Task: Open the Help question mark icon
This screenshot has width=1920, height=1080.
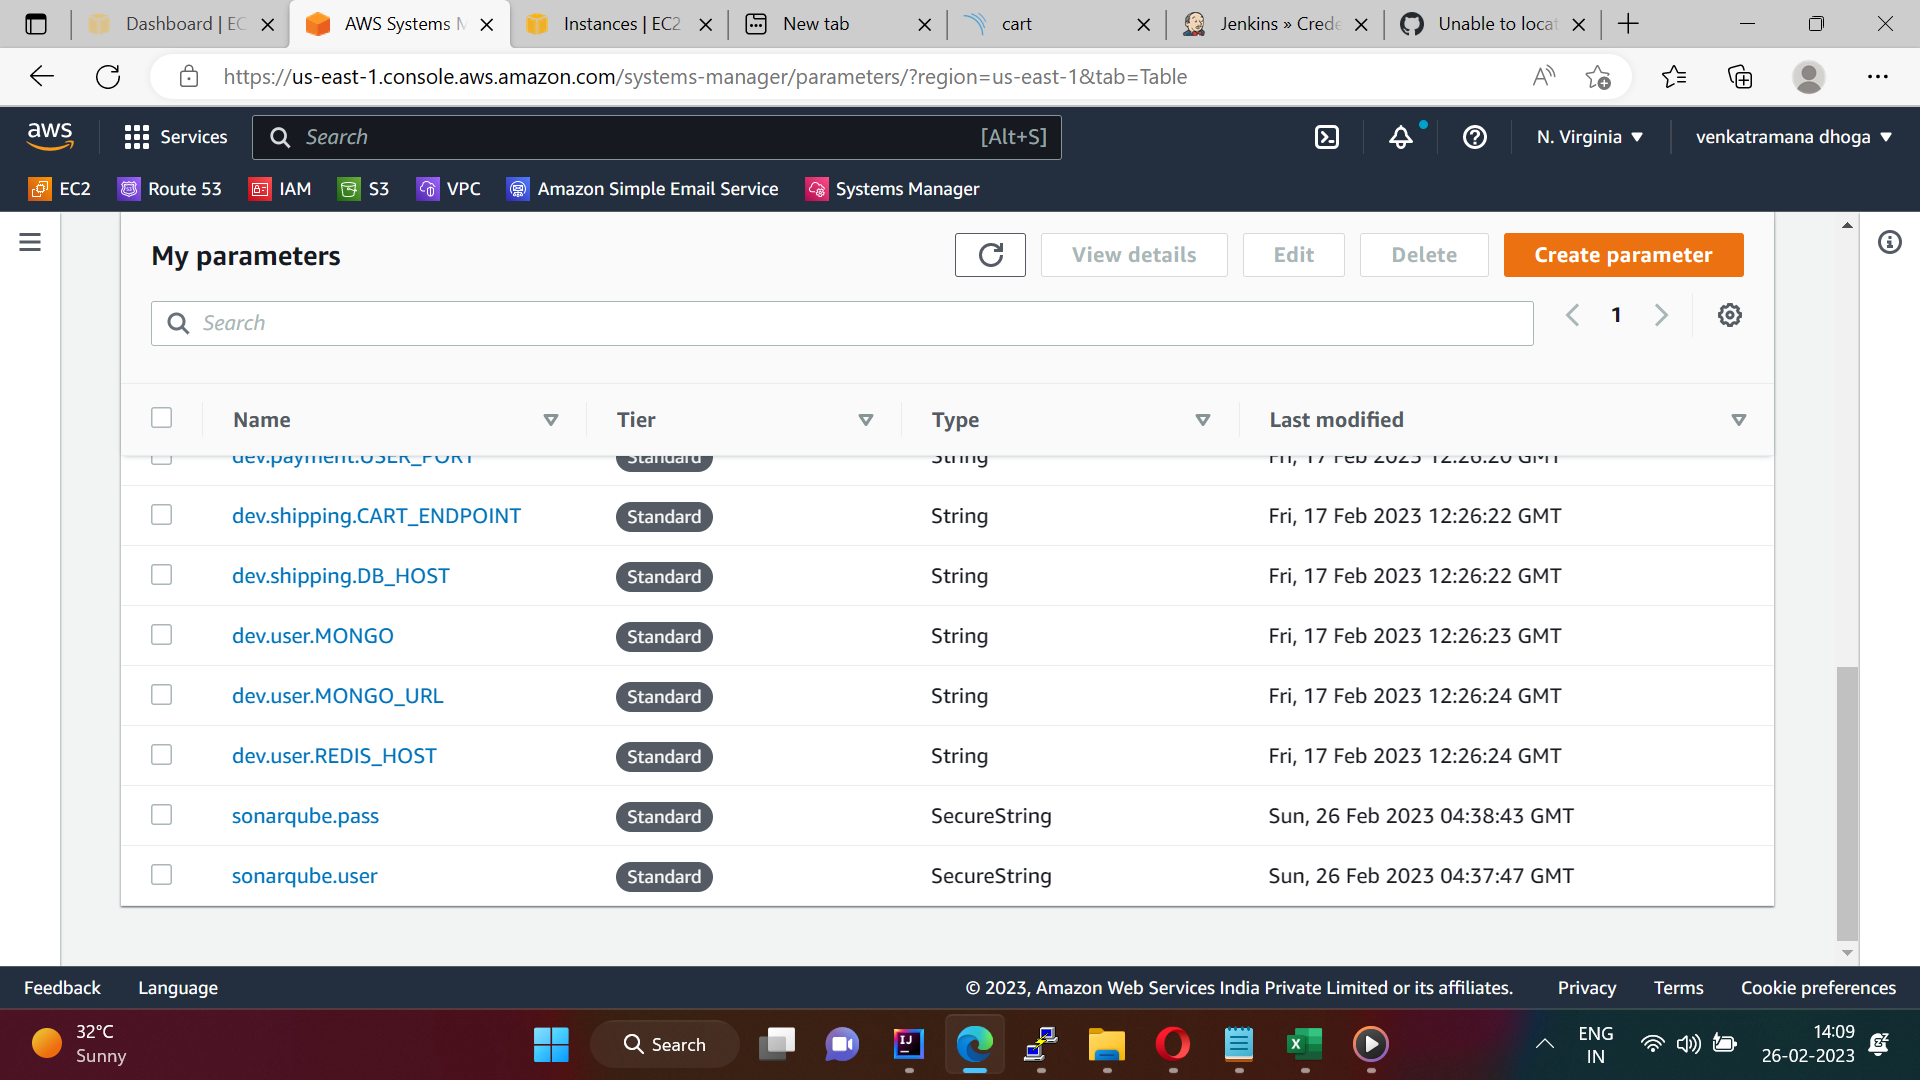Action: (1473, 137)
